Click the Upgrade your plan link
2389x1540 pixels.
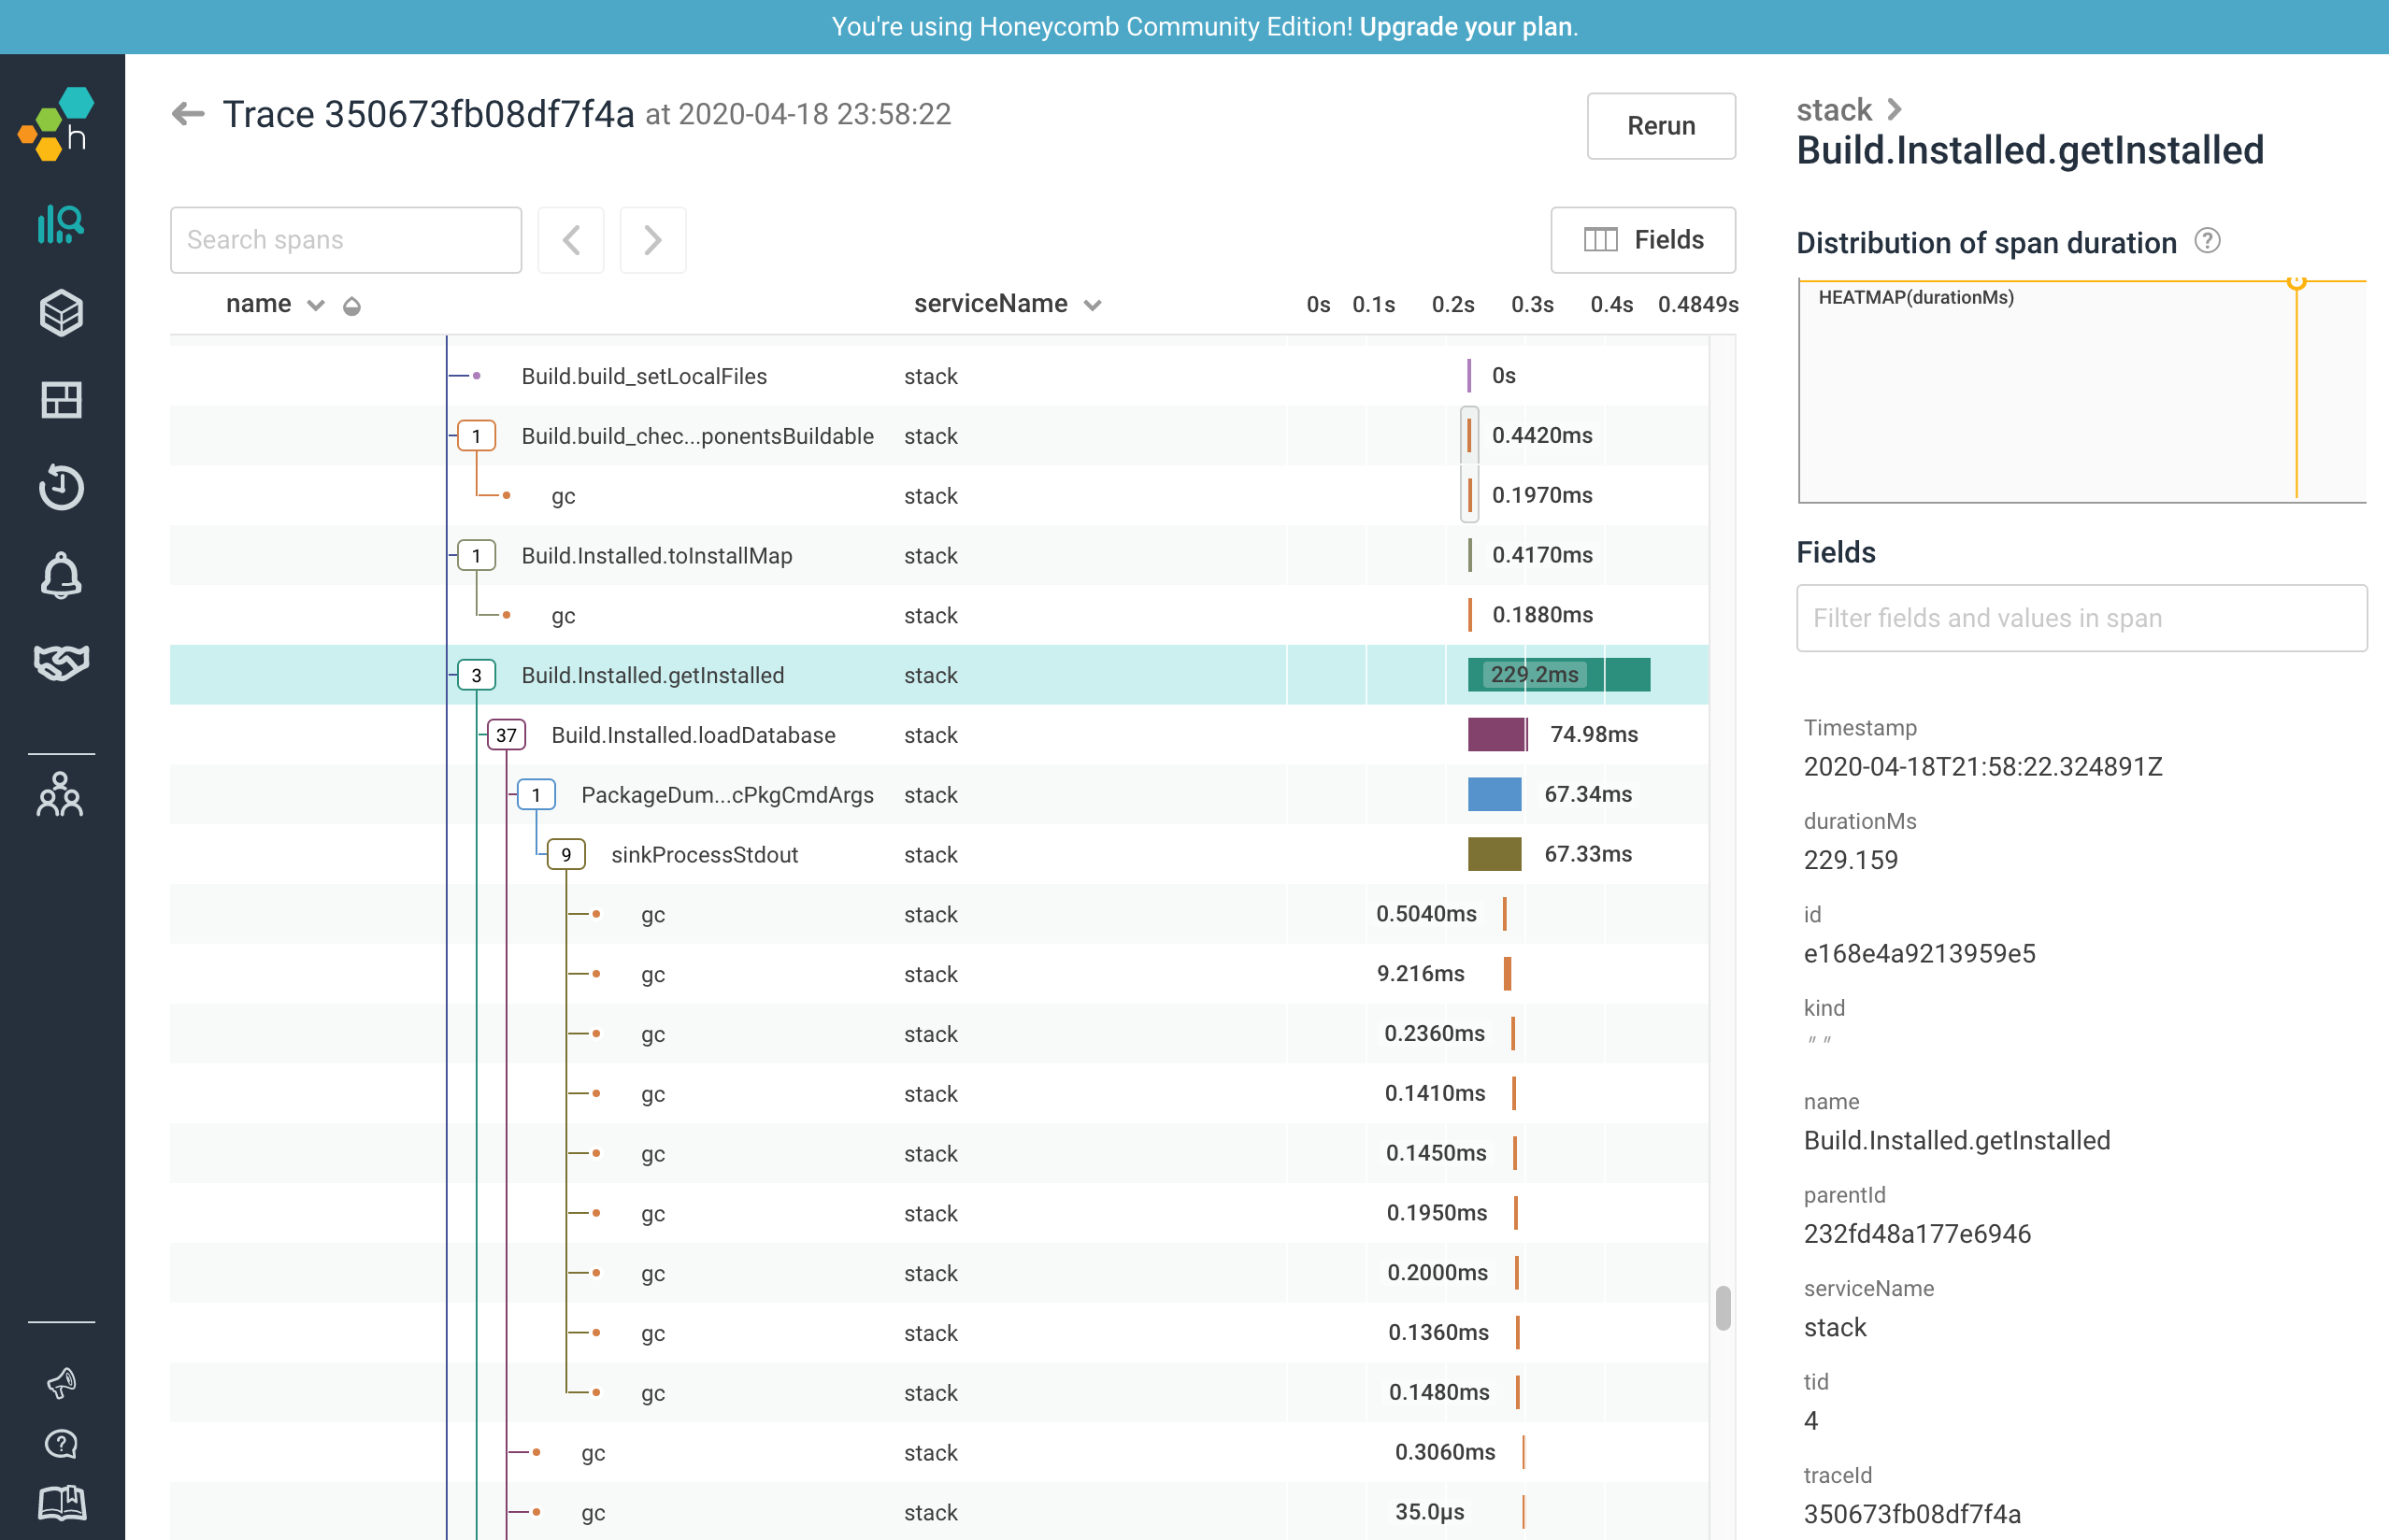(x=1466, y=27)
